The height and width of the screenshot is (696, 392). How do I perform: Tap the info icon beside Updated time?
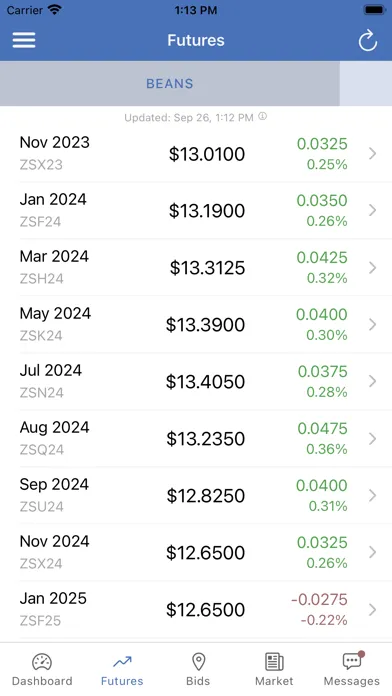pos(263,117)
